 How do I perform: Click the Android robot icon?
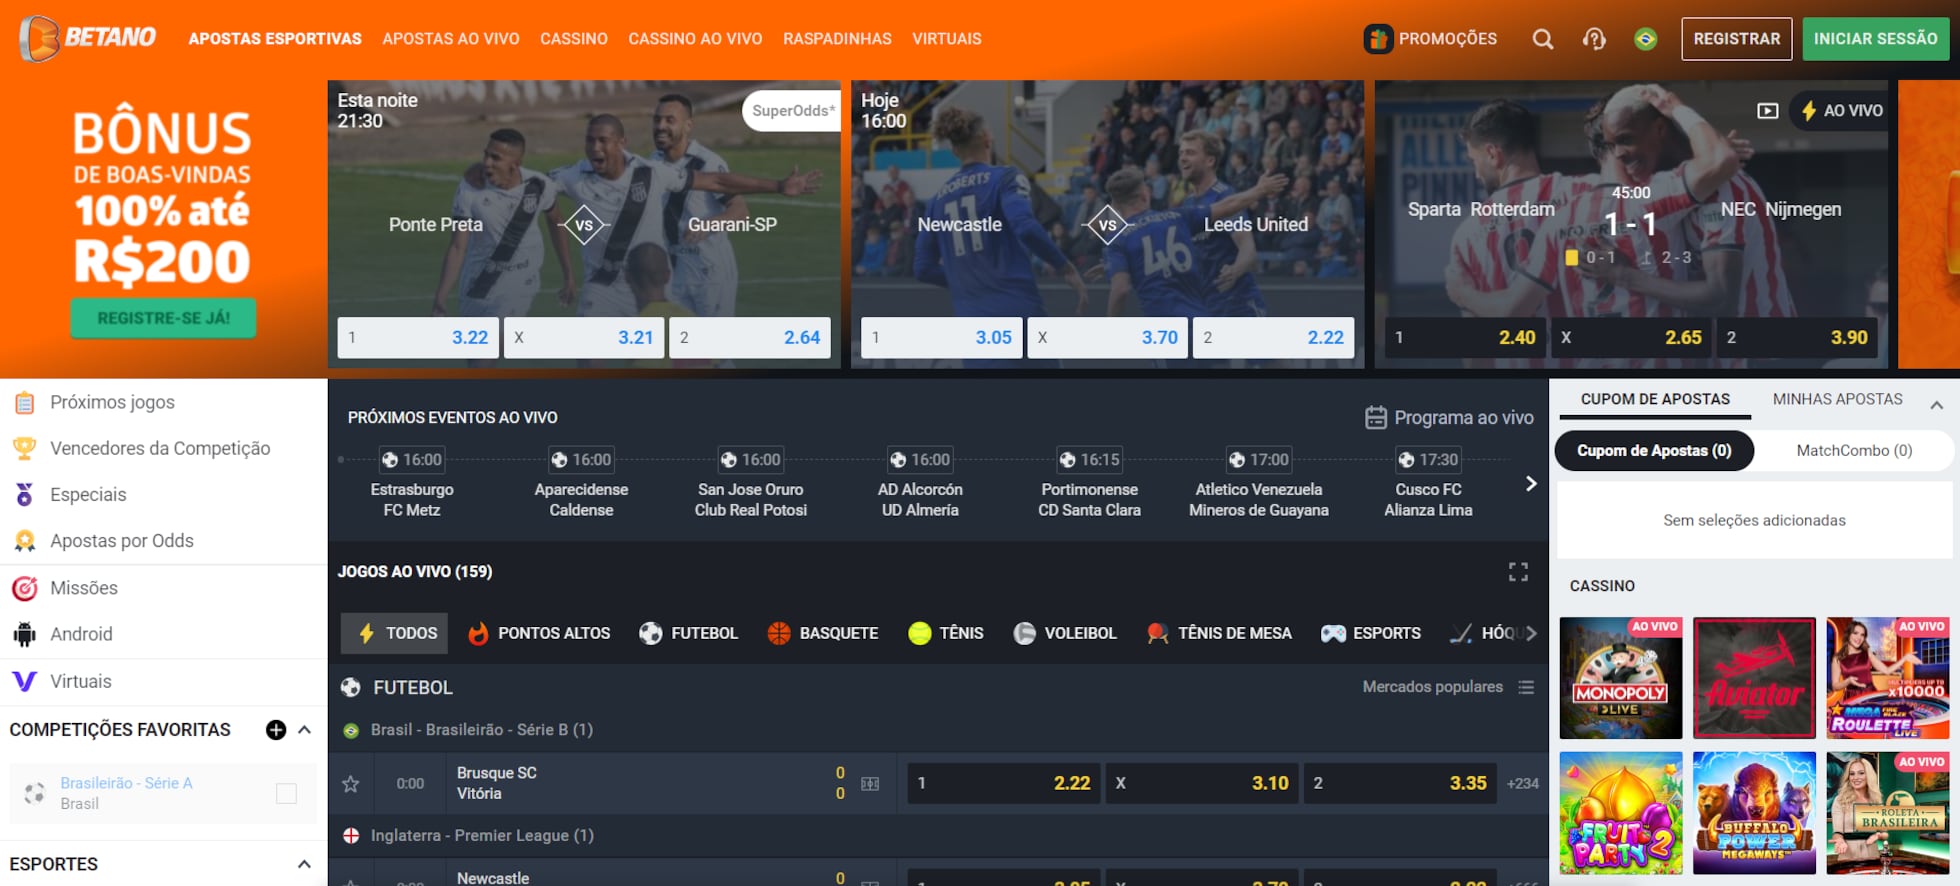(24, 634)
